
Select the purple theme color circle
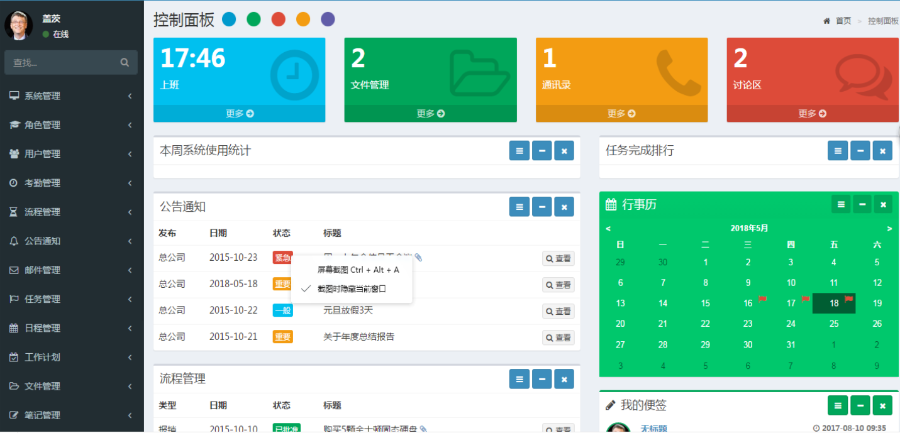click(x=328, y=19)
